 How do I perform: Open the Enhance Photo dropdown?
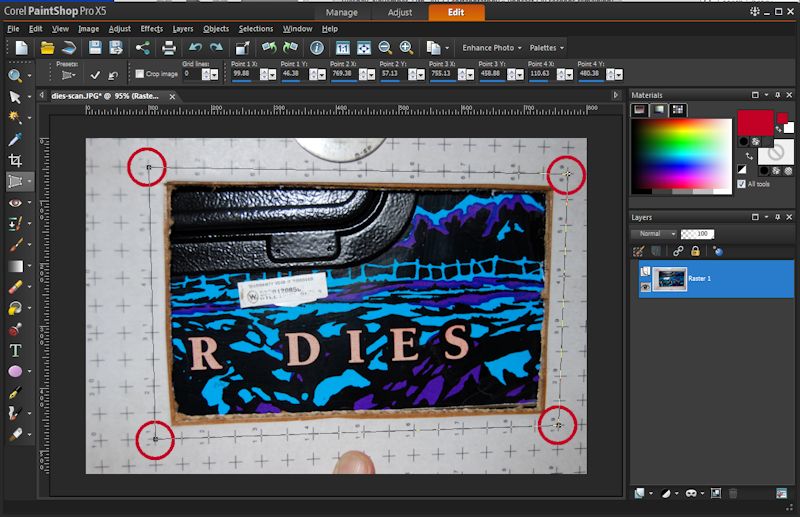pos(491,47)
